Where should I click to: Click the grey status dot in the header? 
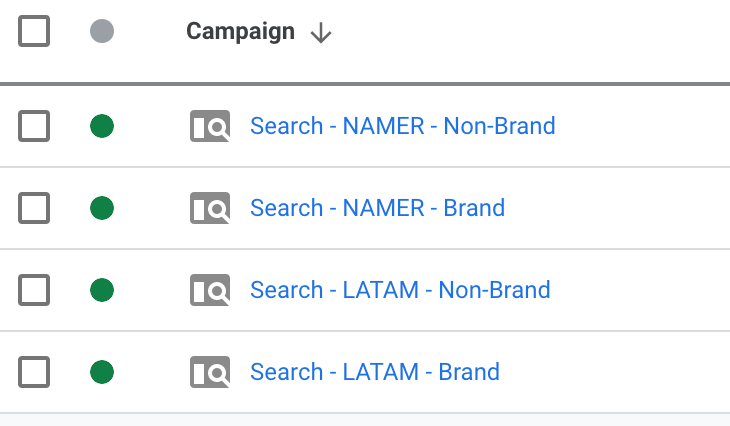tap(101, 32)
